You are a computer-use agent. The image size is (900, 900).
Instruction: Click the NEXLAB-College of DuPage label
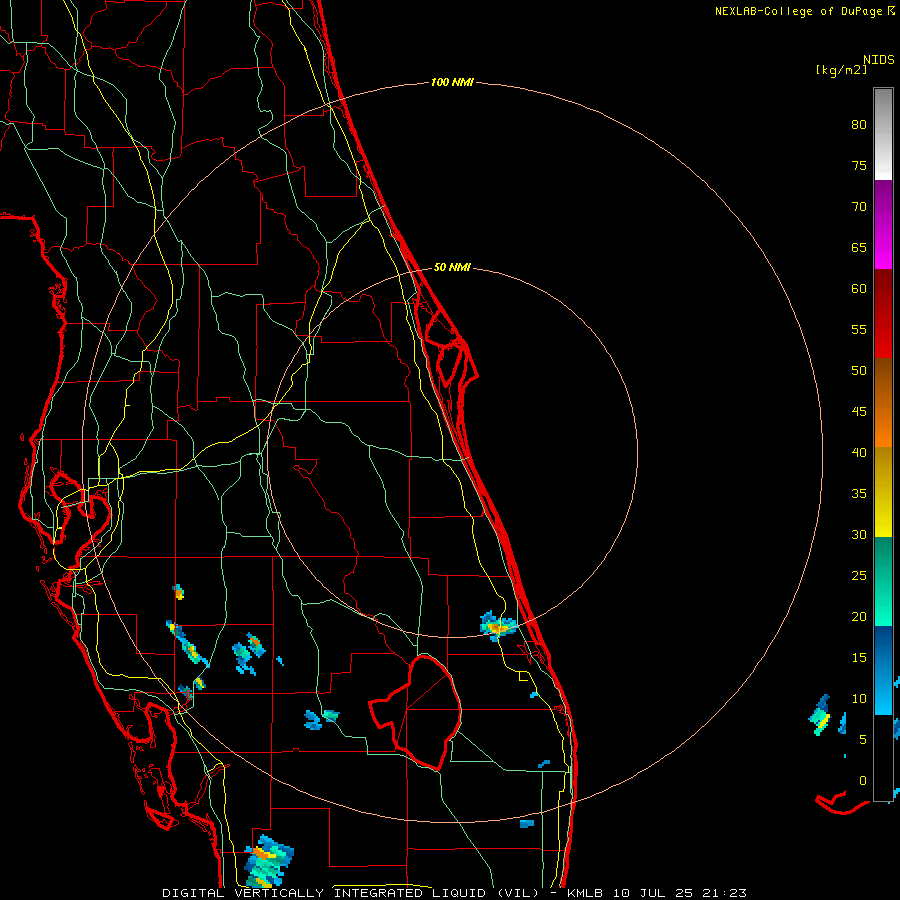[799, 11]
